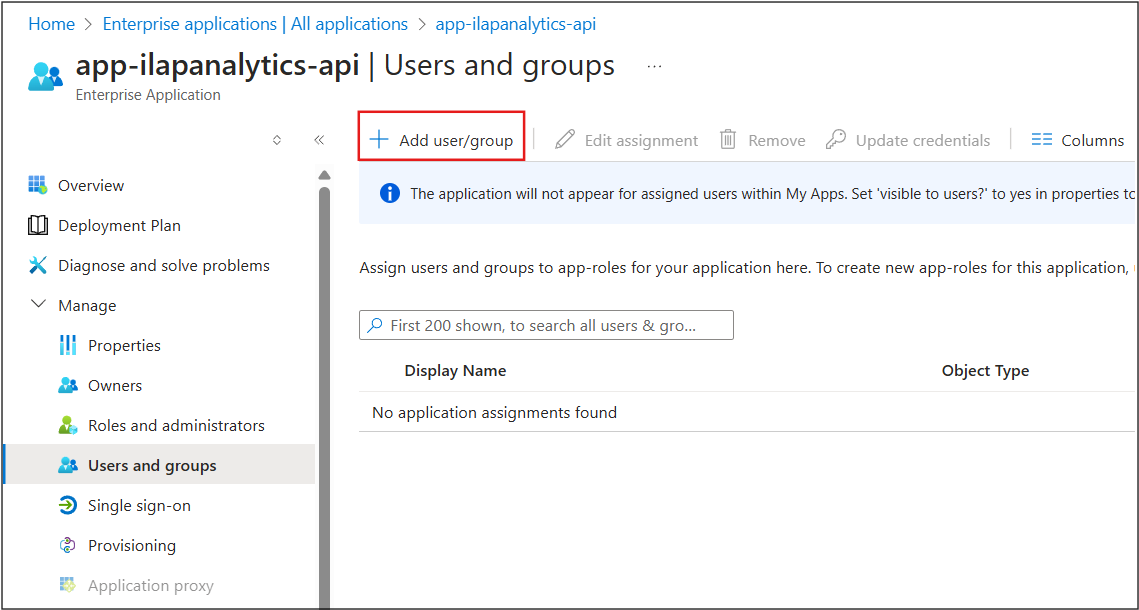The height and width of the screenshot is (610, 1139).
Task: Click the 'Assign users and groups to app-roles' text
Action: pos(745,268)
